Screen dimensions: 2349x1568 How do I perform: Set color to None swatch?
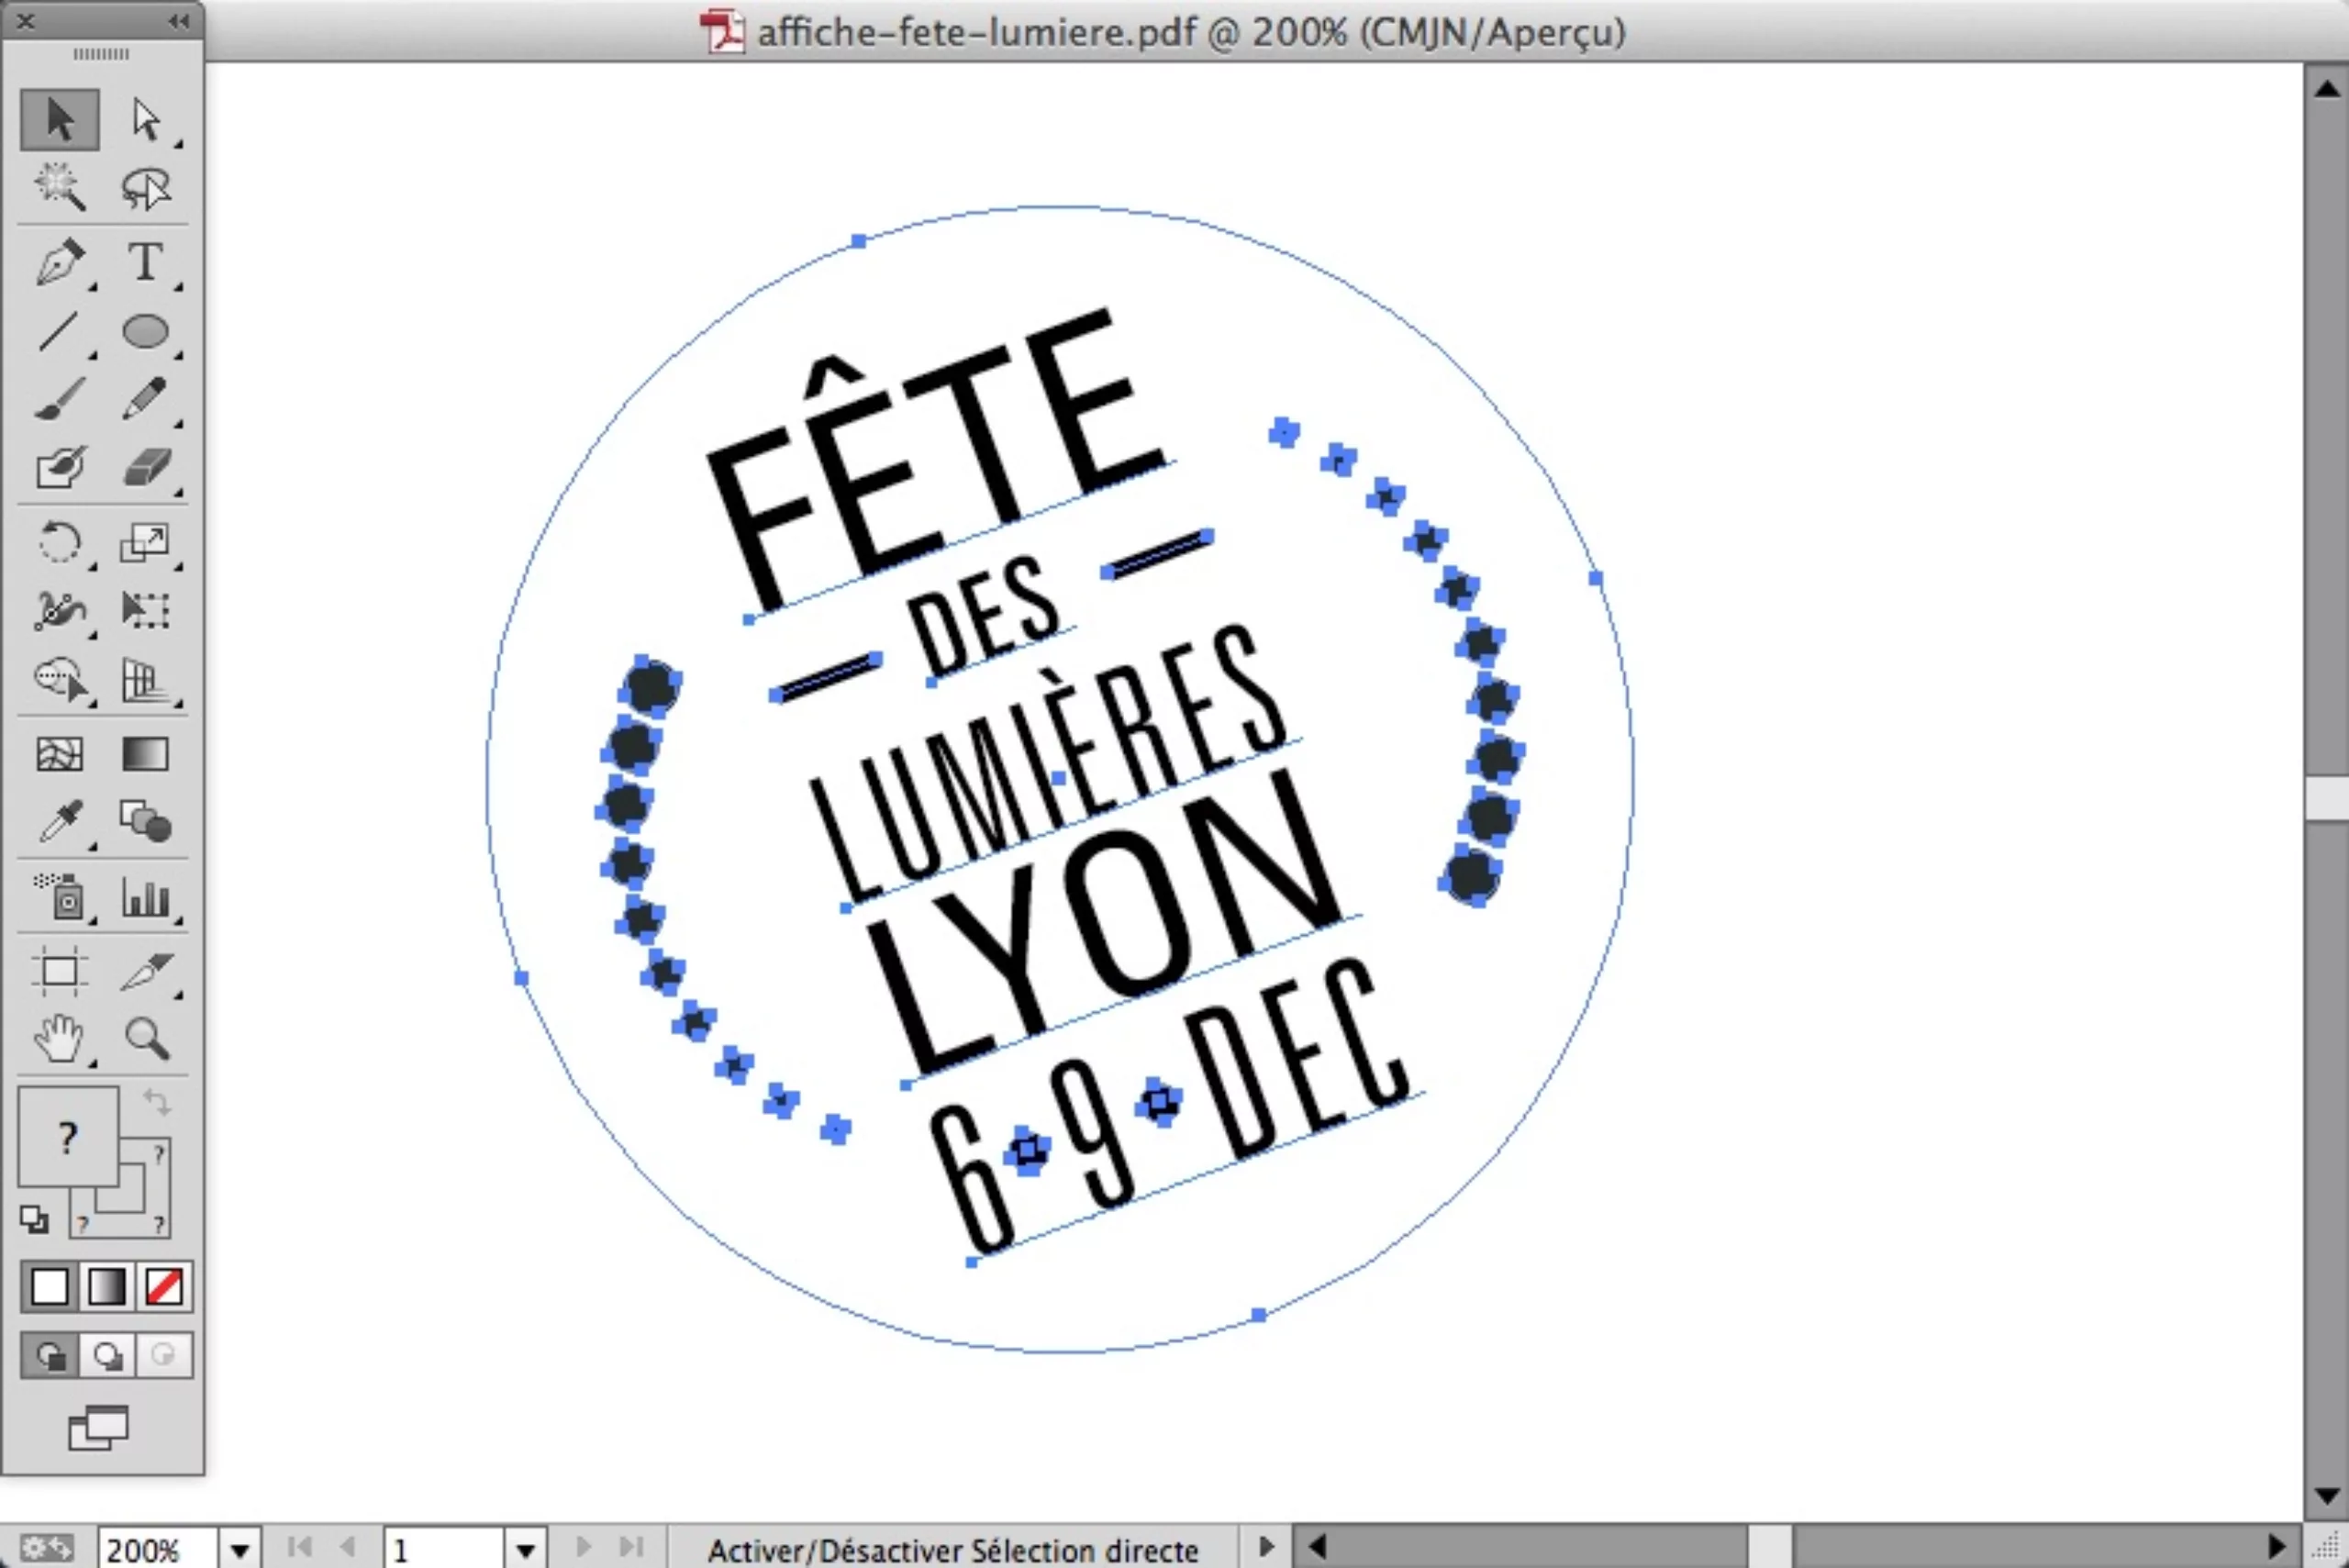point(164,1287)
